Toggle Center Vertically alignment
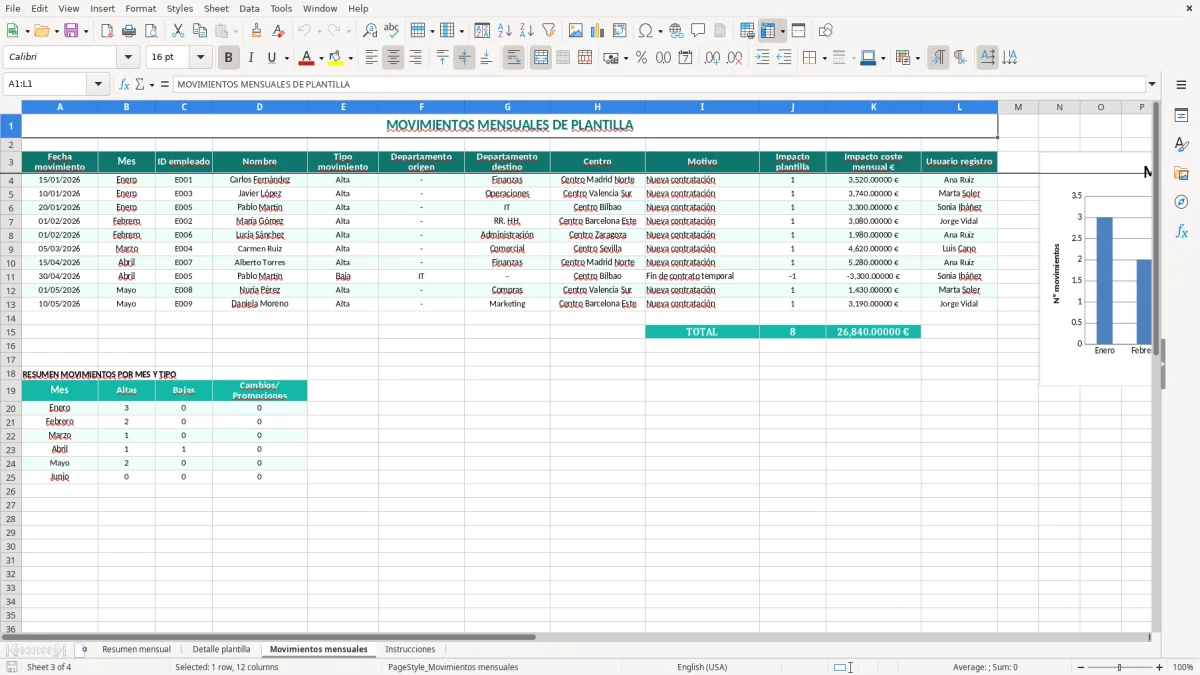This screenshot has height=675, width=1200. pyautogui.click(x=464, y=58)
